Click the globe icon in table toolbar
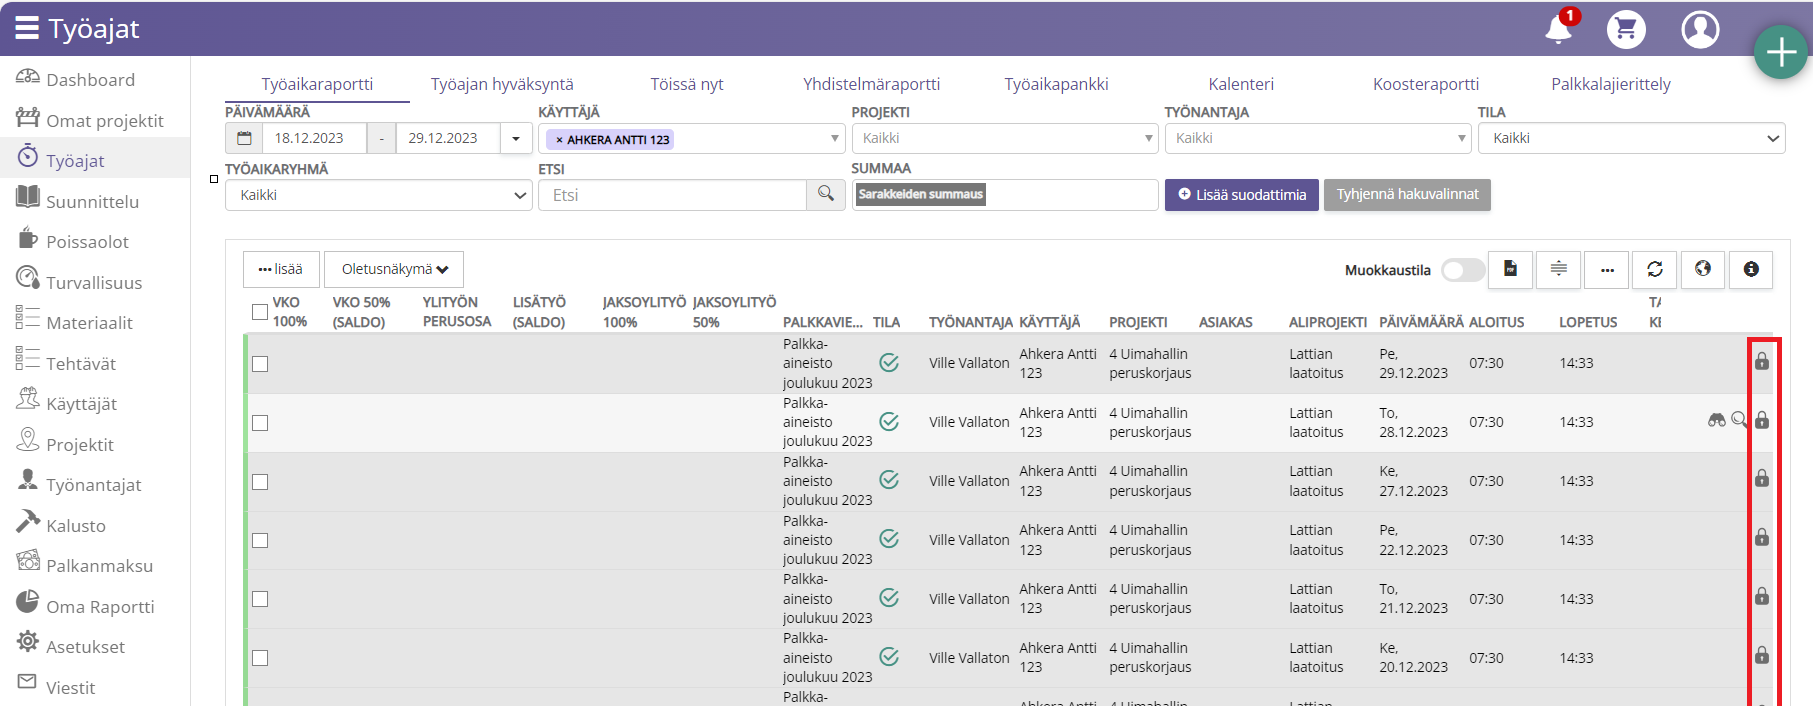 (1703, 269)
